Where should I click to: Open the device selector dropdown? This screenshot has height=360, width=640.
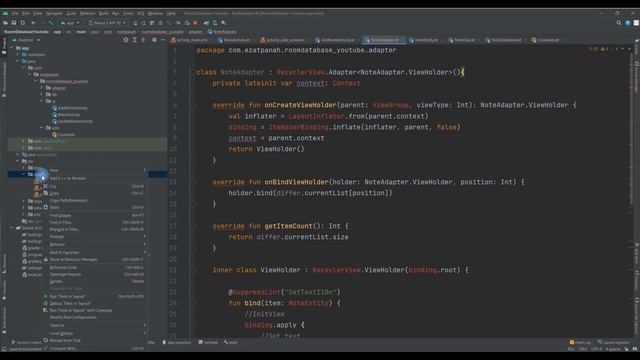coord(107,23)
